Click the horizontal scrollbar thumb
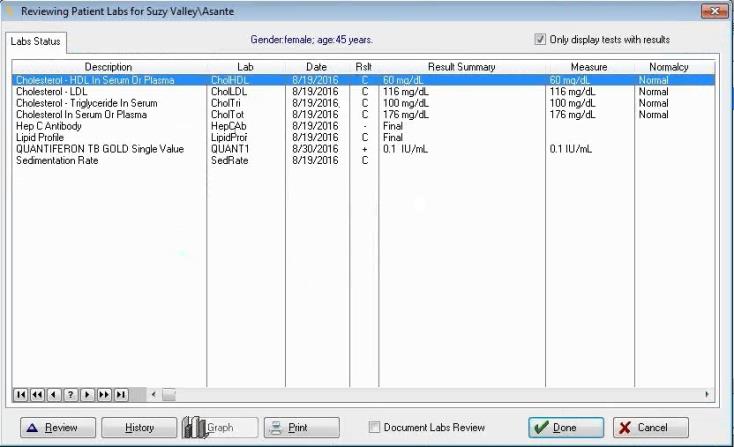The width and height of the screenshot is (734, 447). [x=169, y=395]
